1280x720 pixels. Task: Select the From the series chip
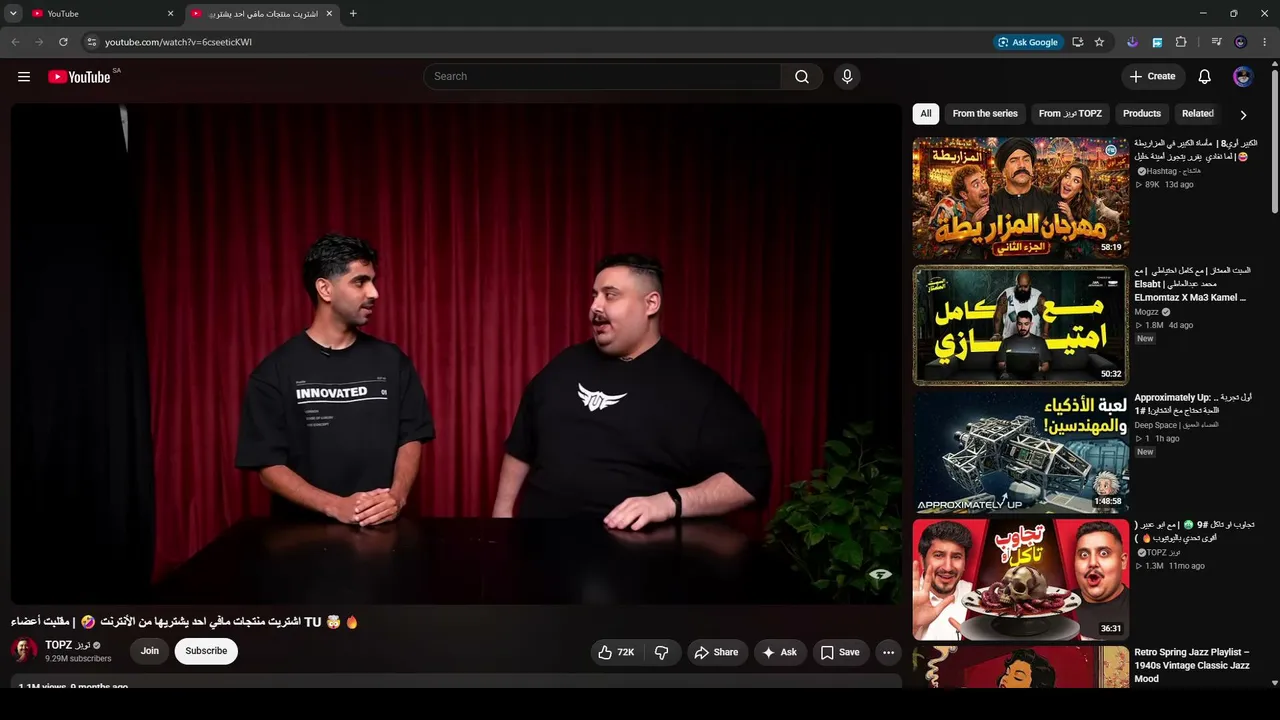985,114
